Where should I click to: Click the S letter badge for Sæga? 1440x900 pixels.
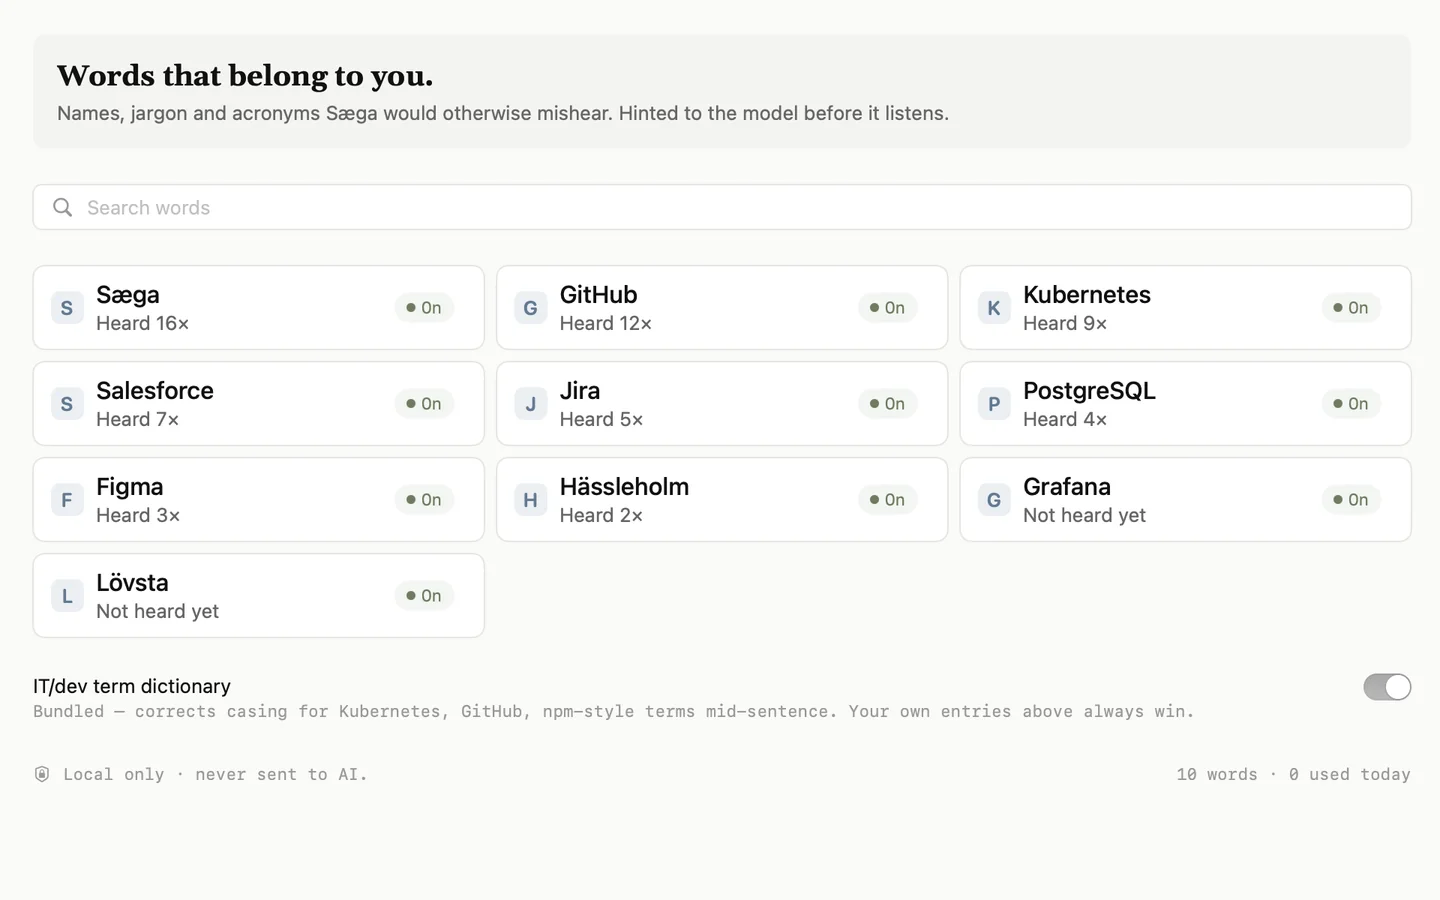(67, 308)
